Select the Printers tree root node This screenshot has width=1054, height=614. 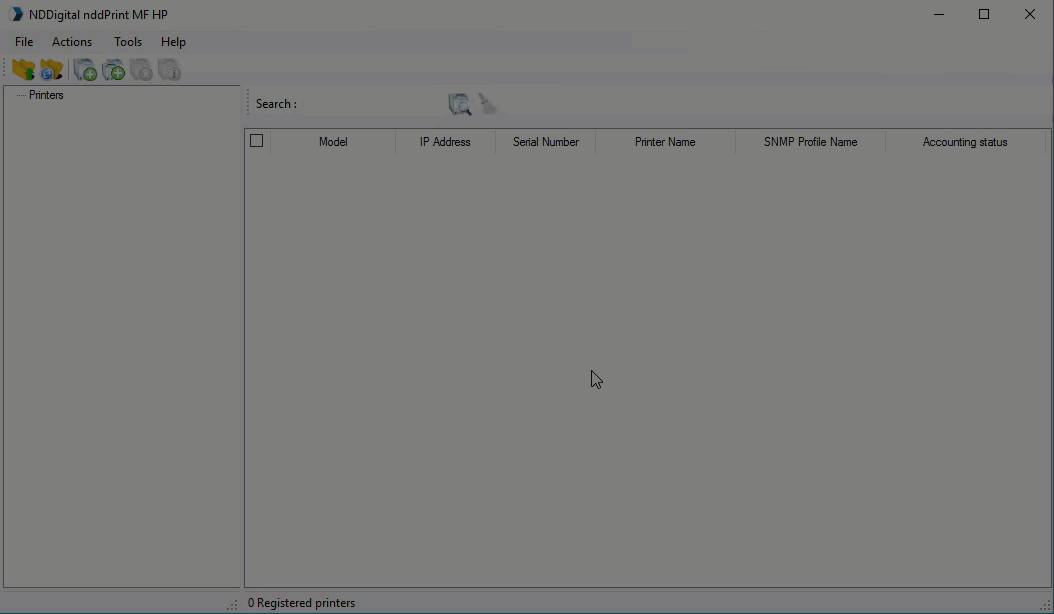pyautogui.click(x=46, y=95)
